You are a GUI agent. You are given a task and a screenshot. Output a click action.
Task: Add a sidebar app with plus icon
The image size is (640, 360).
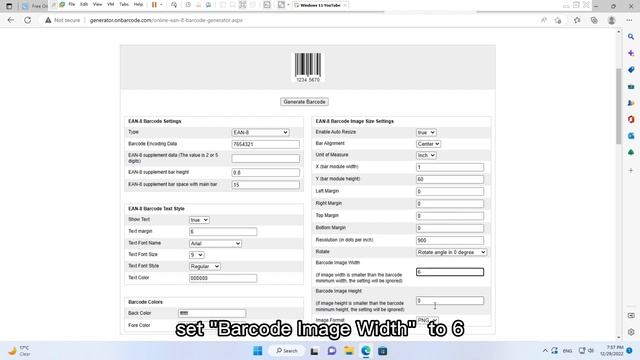(631, 170)
